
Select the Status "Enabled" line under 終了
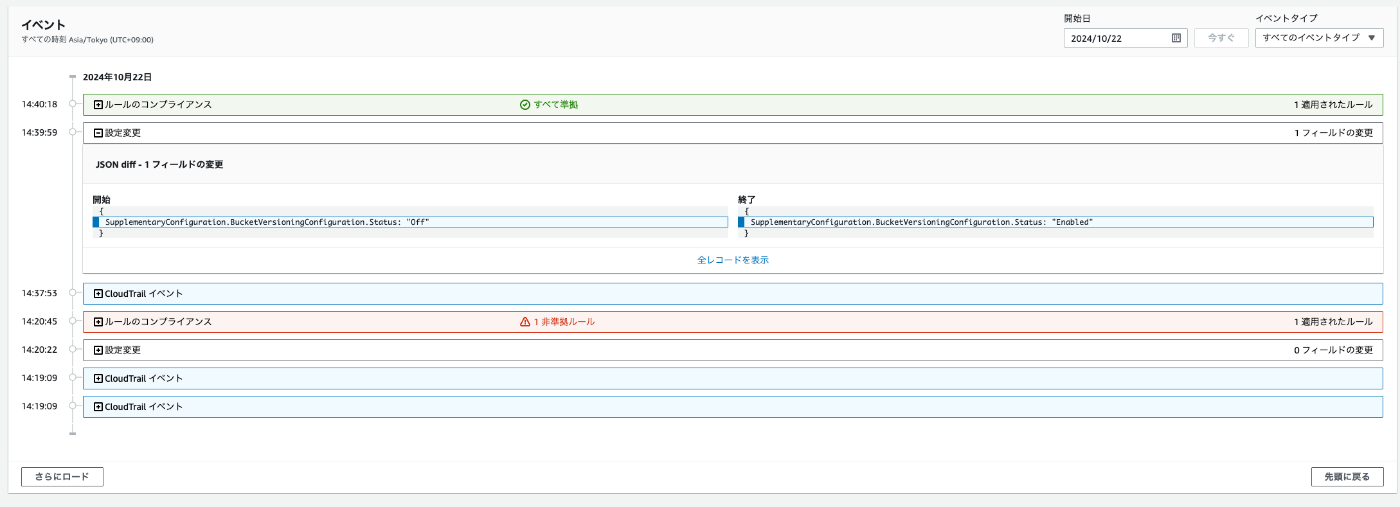point(1056,222)
